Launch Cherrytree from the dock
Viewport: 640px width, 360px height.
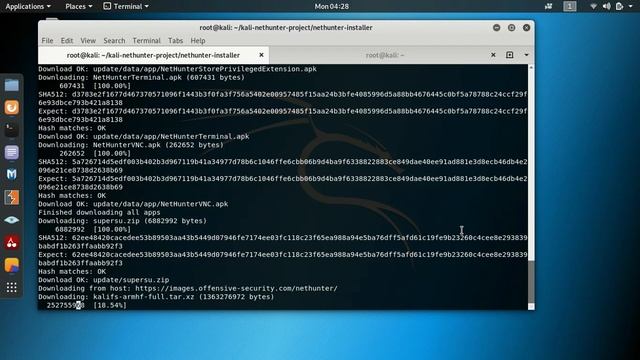pyautogui.click(x=11, y=243)
